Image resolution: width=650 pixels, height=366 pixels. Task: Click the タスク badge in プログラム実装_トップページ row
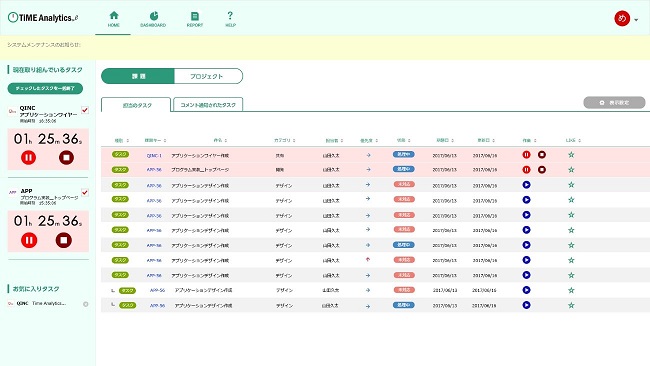click(120, 170)
